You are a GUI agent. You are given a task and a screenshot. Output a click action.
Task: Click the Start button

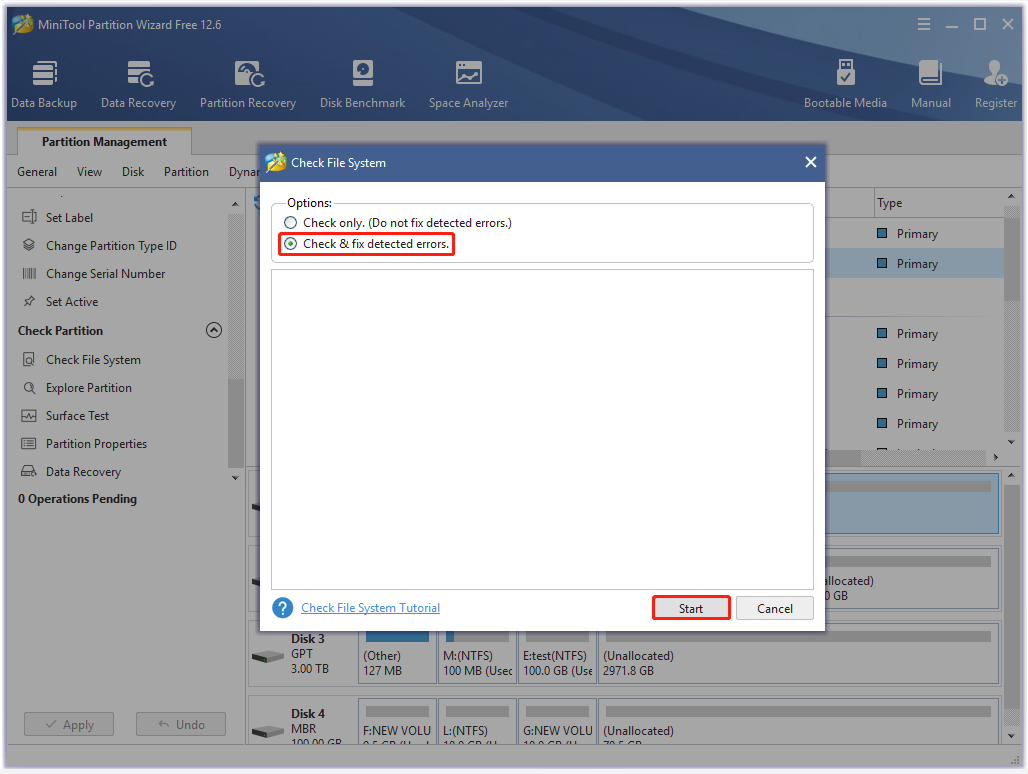pyautogui.click(x=691, y=608)
